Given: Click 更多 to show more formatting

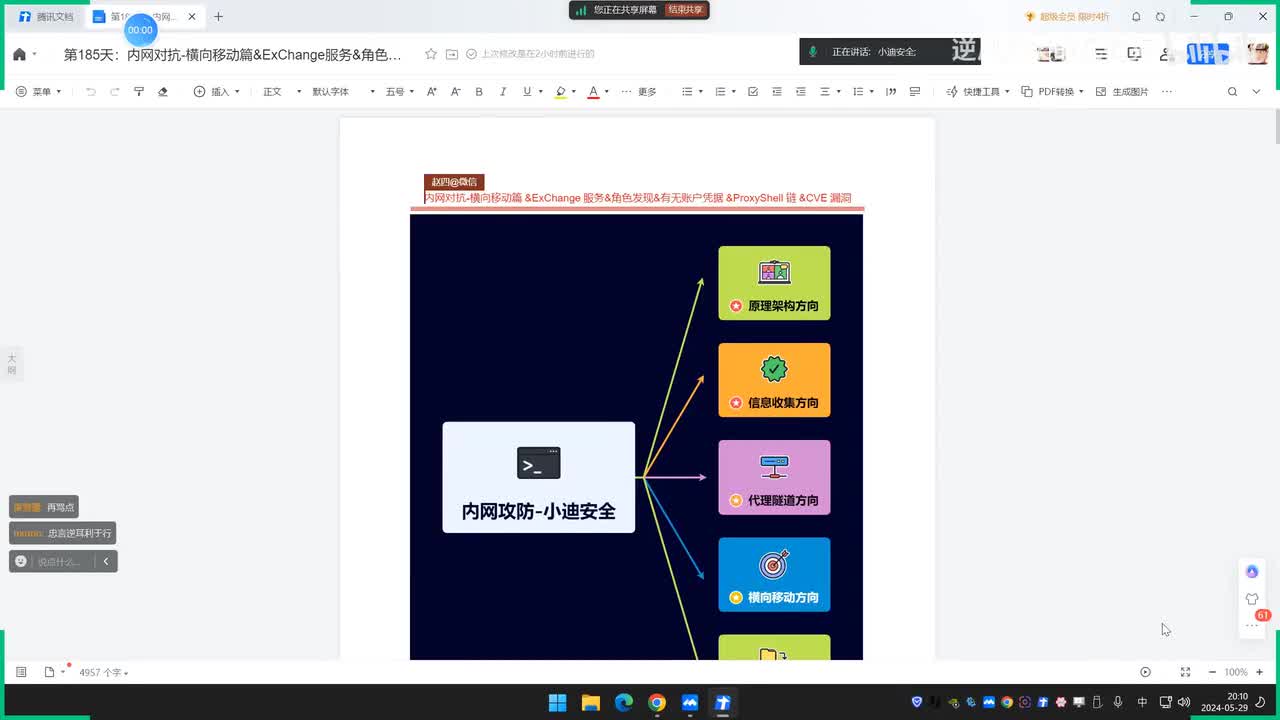Looking at the screenshot, I should pos(639,91).
